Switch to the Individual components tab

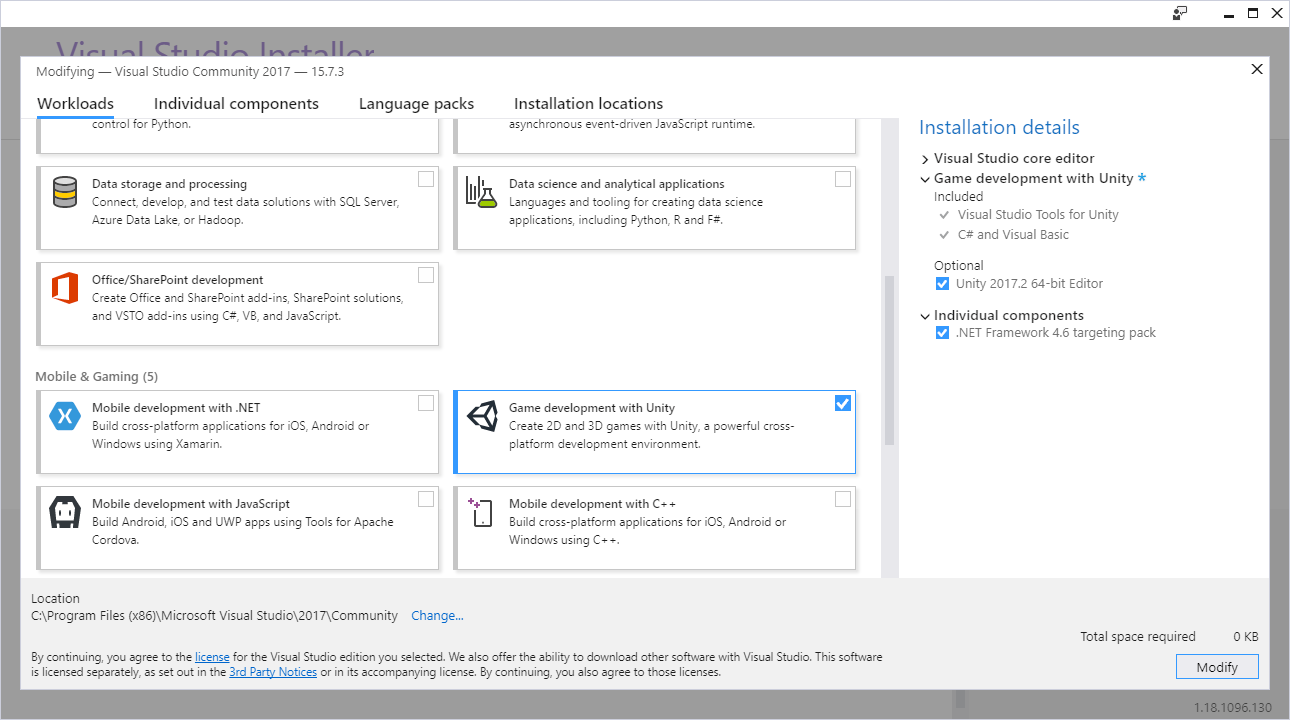click(x=236, y=103)
